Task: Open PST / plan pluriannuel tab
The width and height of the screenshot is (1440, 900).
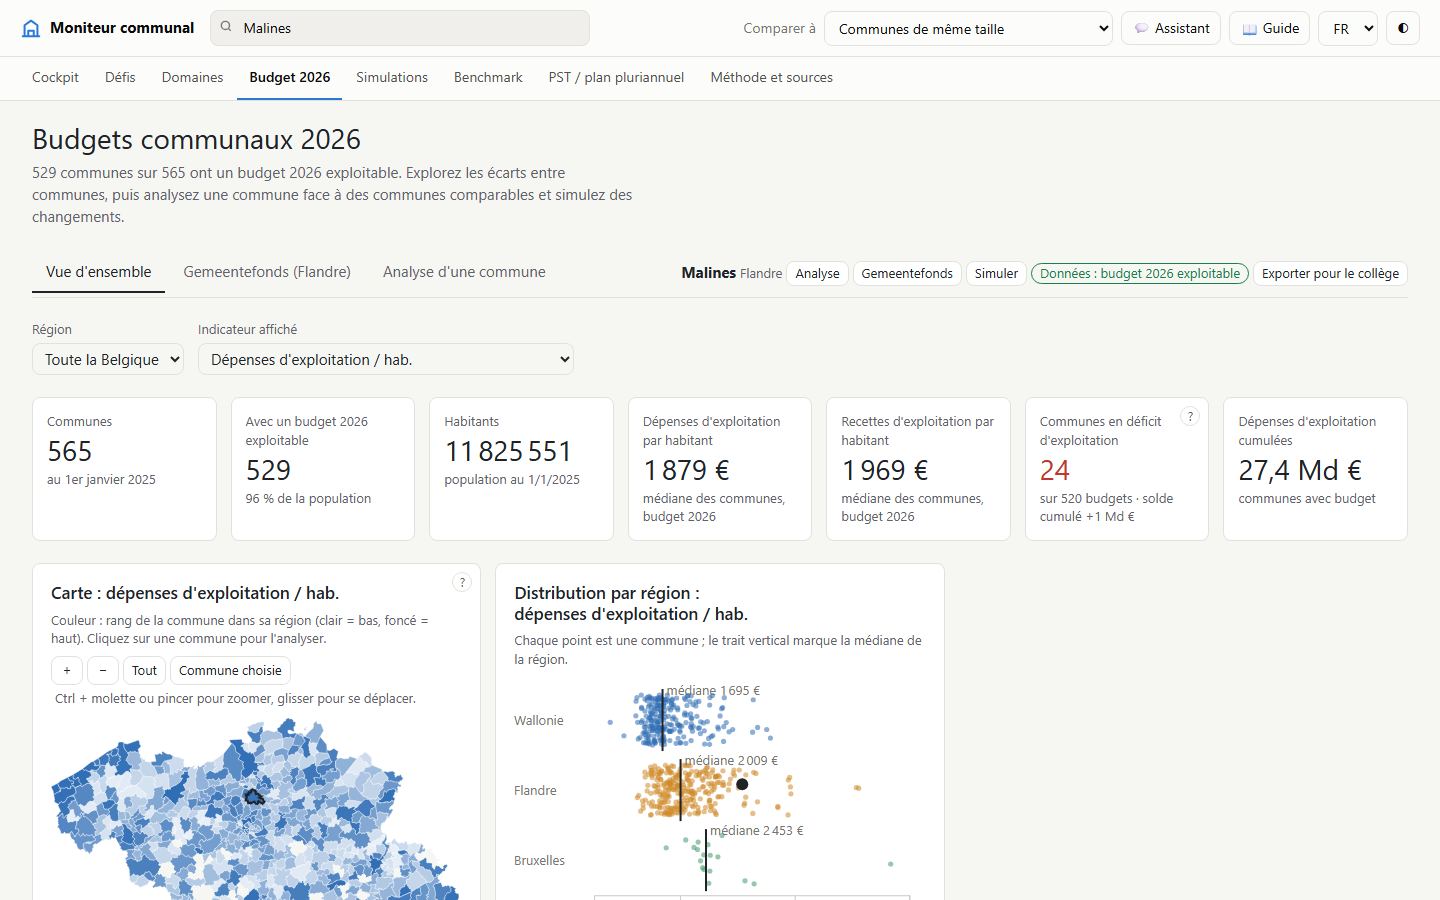Action: (616, 77)
